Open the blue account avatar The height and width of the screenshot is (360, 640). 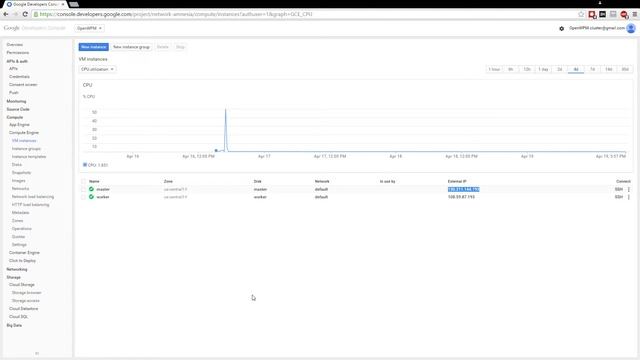pyautogui.click(x=631, y=28)
